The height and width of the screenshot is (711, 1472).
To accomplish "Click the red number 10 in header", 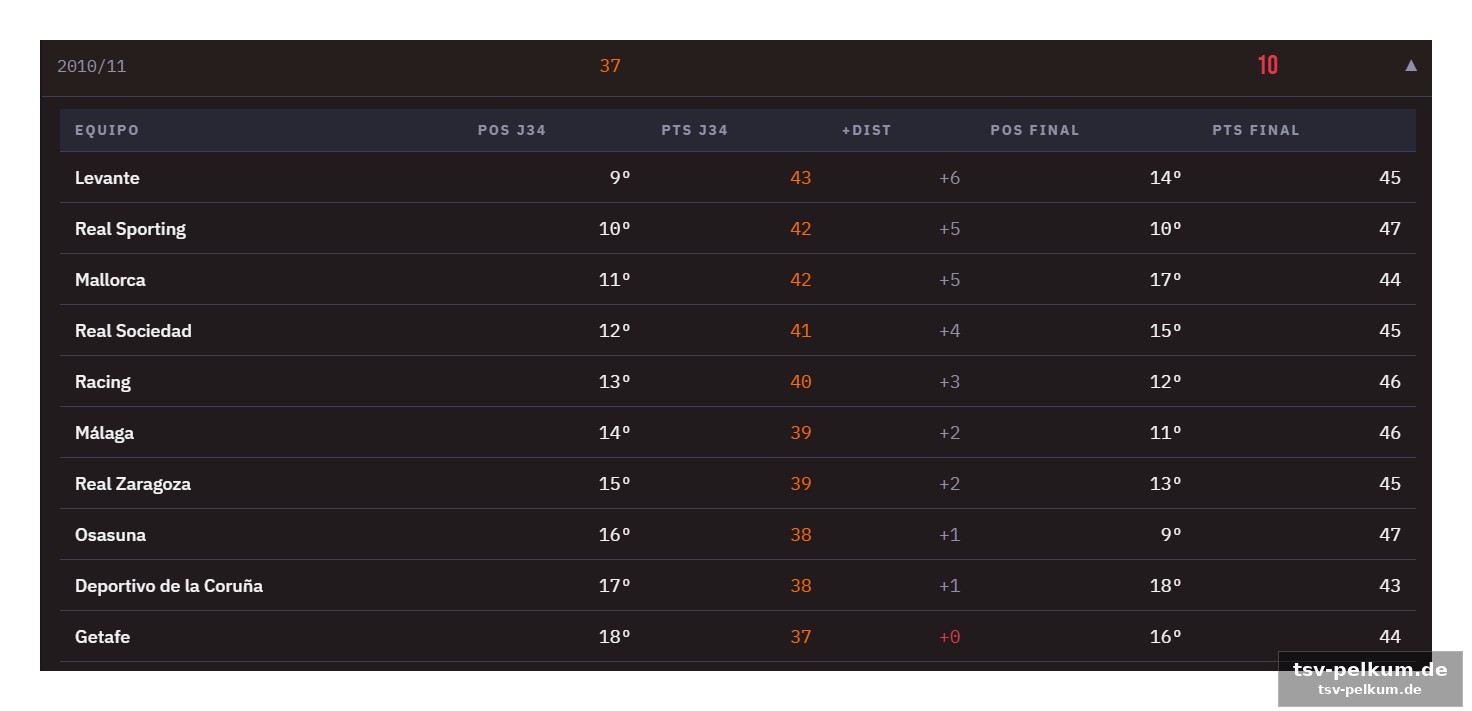I will (x=1268, y=66).
